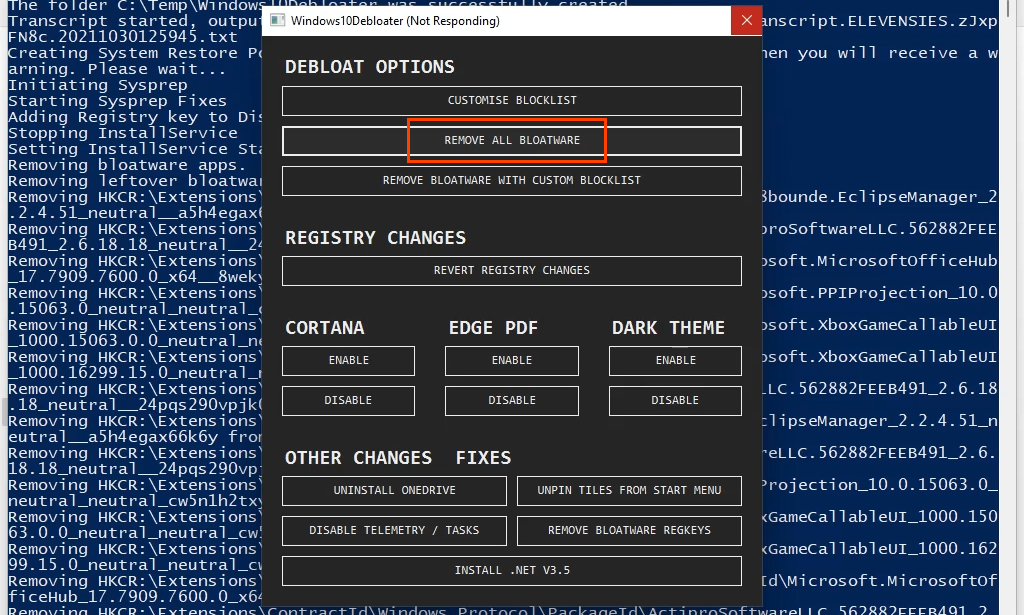Click the Windows10Debloater (Not Responding) title text
The height and width of the screenshot is (615, 1024).
point(395,21)
